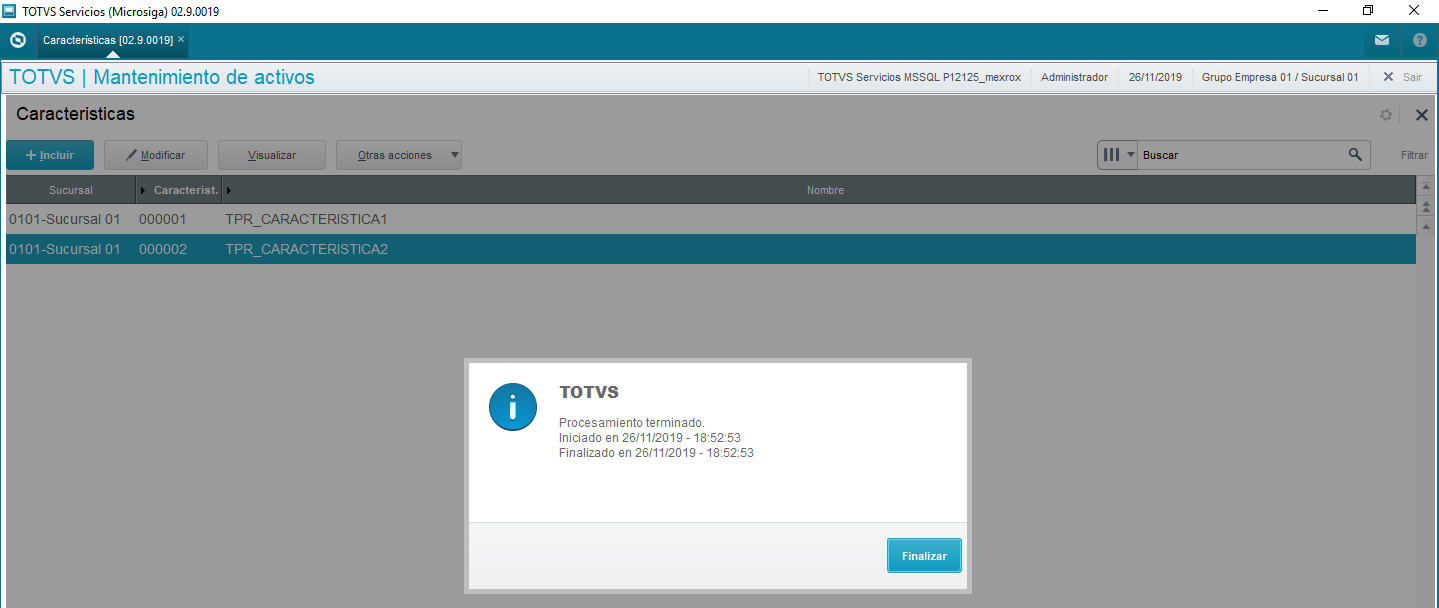
Task: Open the help question mark icon
Action: (1419, 41)
